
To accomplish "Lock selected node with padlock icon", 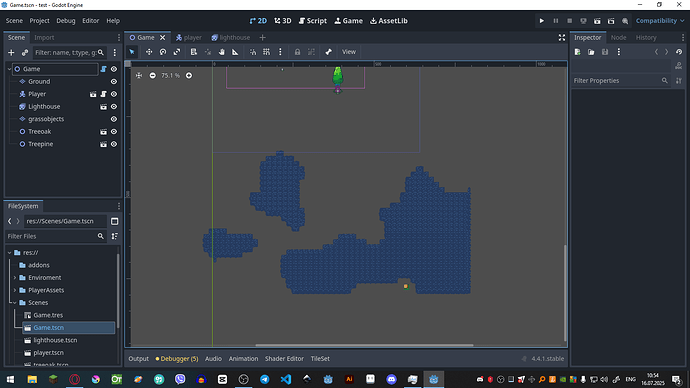I will [x=297, y=52].
